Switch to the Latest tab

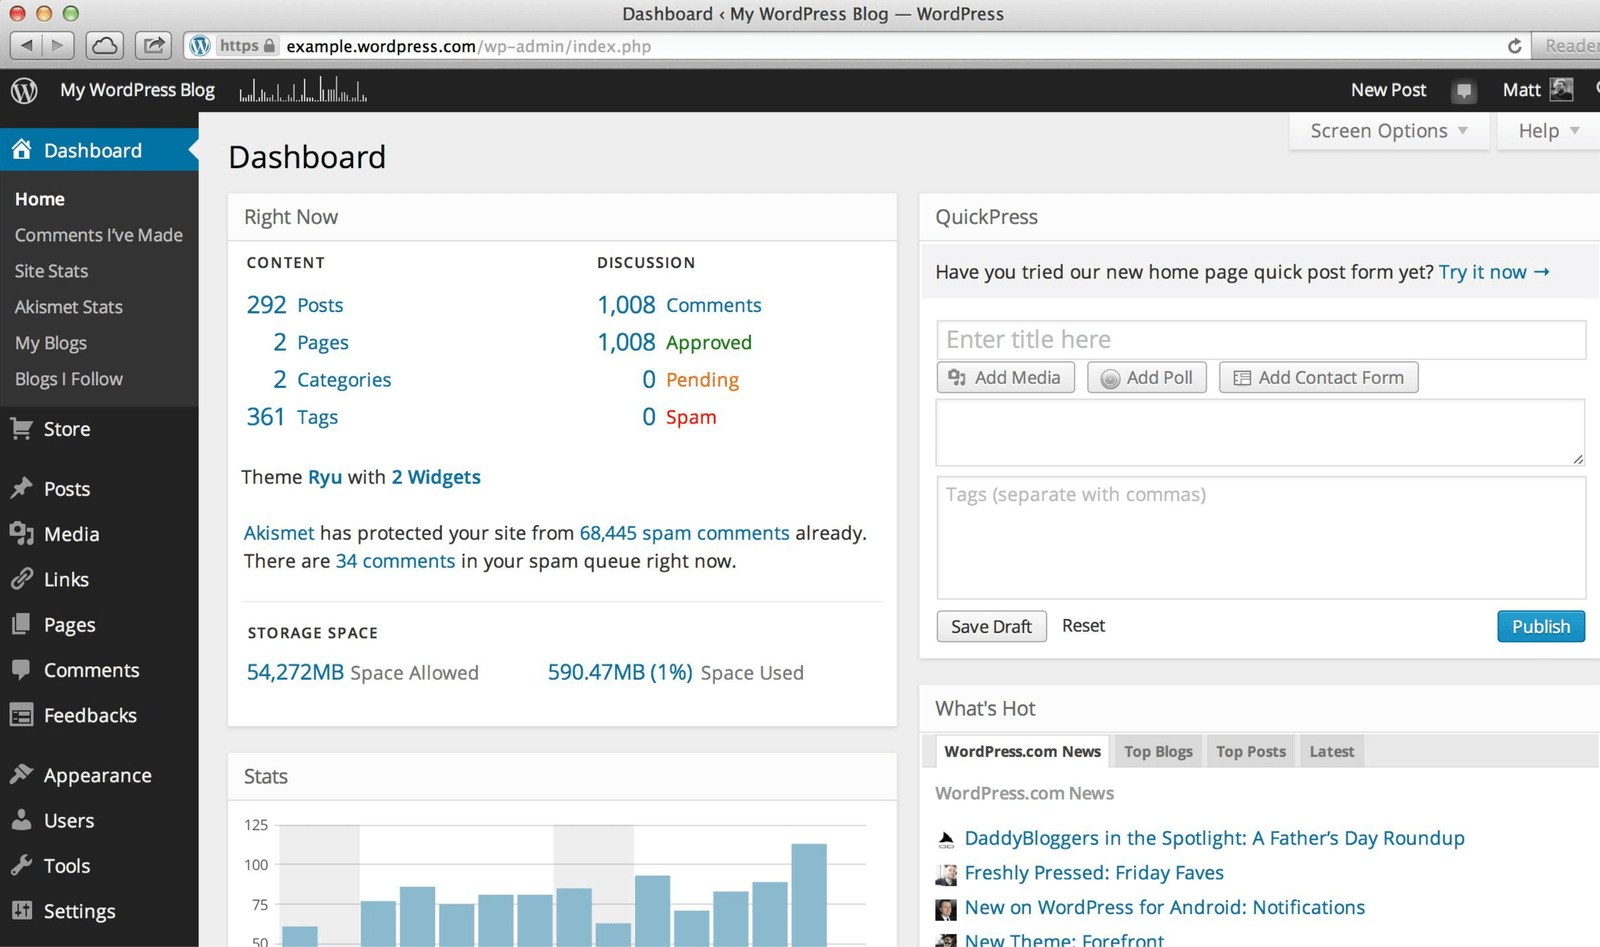[1331, 751]
